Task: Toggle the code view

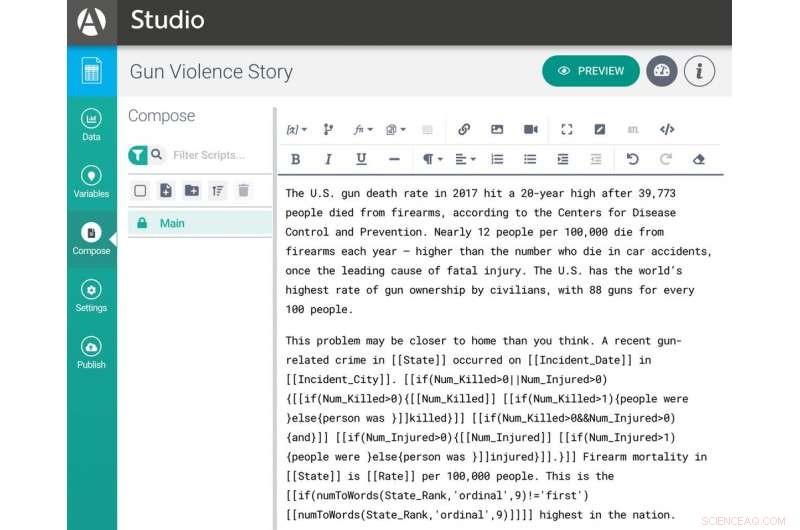Action: coord(667,129)
